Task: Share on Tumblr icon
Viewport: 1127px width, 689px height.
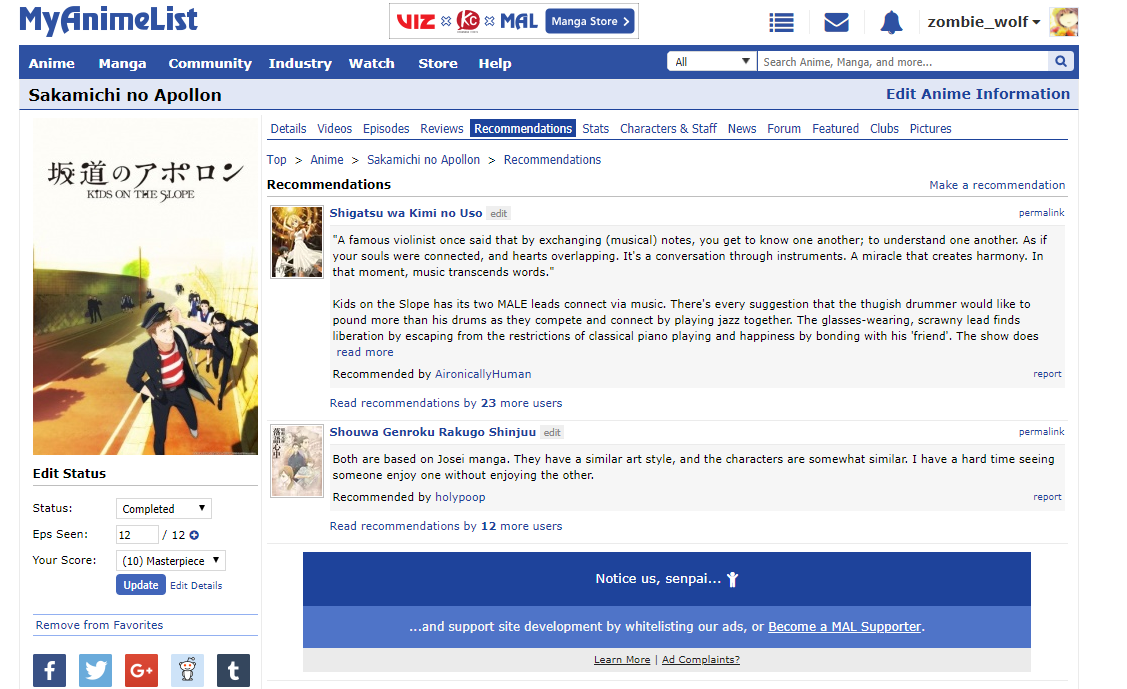Action: (x=233, y=670)
